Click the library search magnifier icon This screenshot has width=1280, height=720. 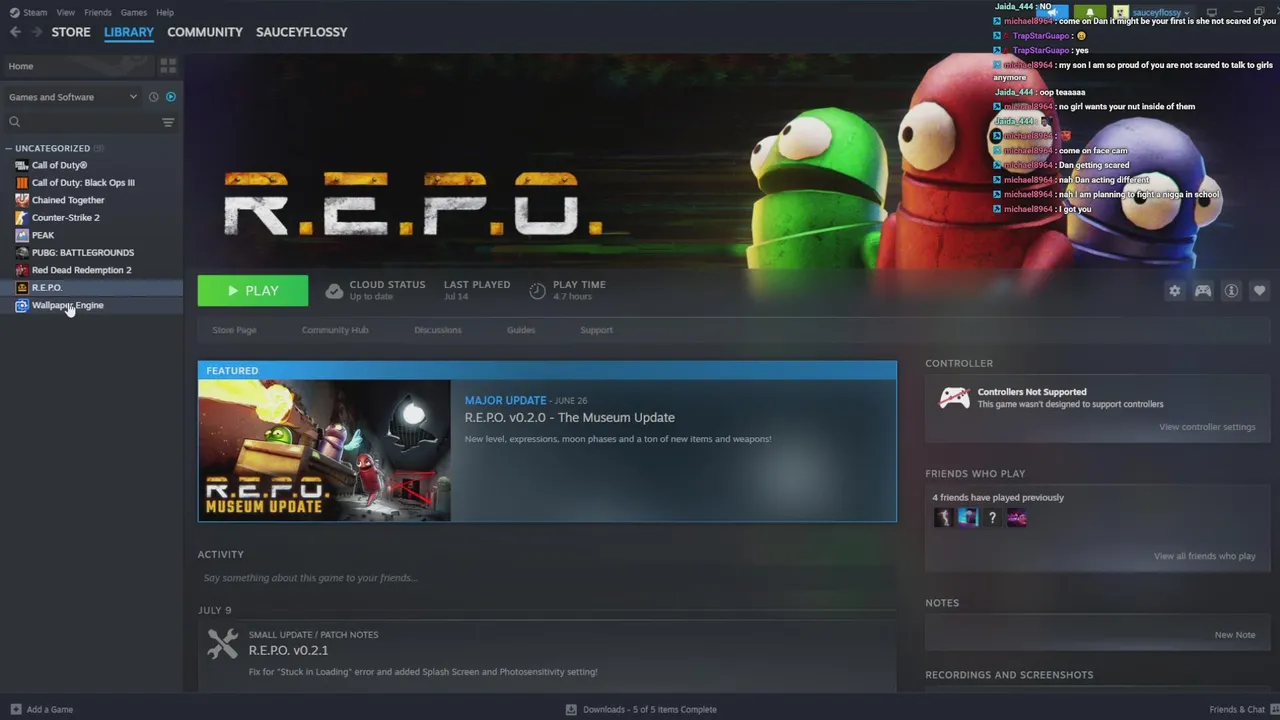pos(15,122)
